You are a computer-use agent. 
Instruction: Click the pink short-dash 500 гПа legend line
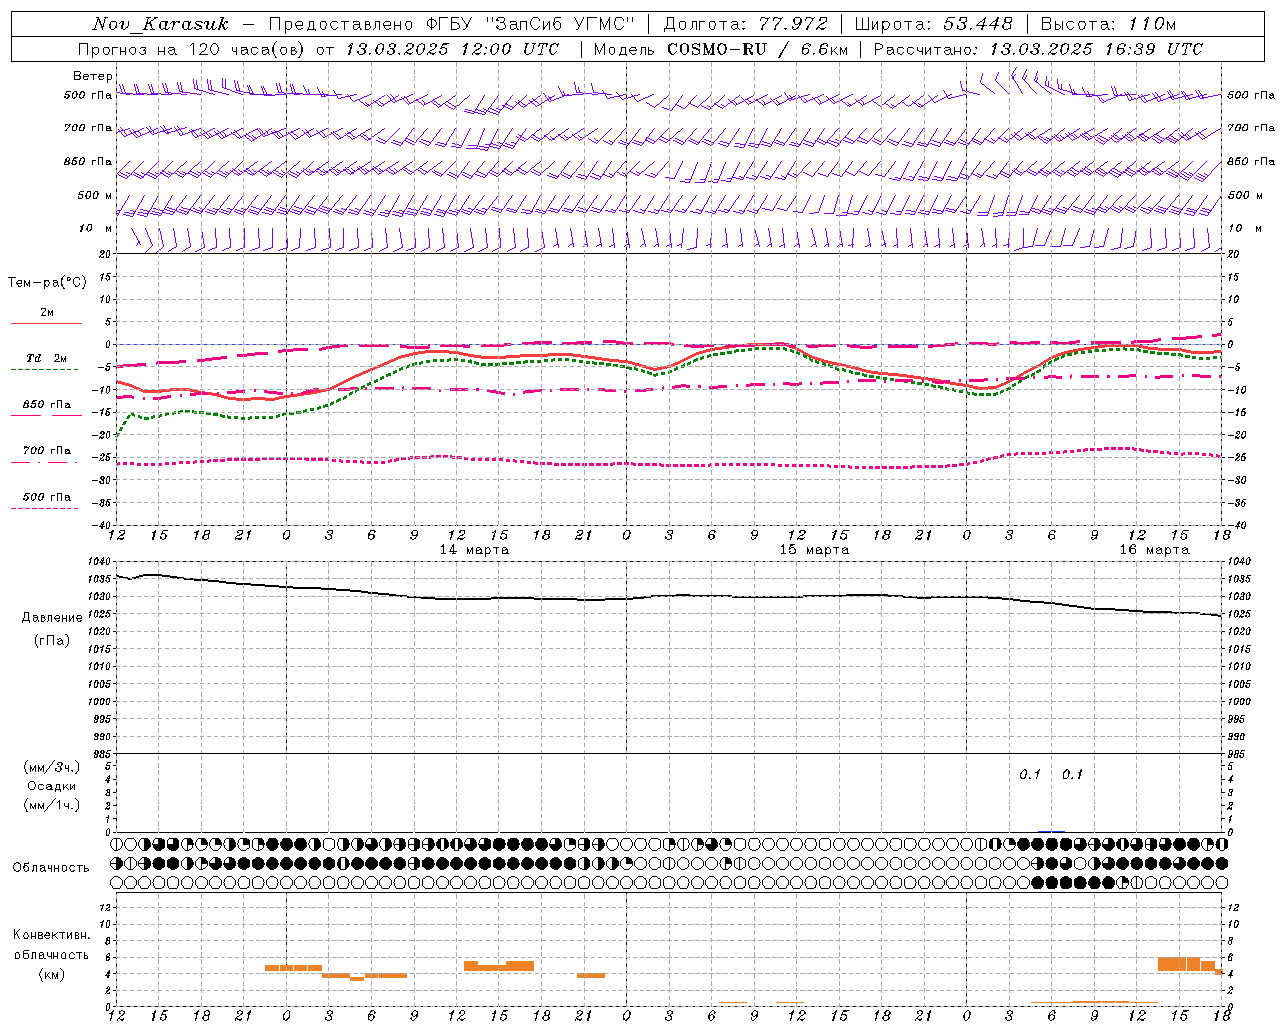pos(45,508)
